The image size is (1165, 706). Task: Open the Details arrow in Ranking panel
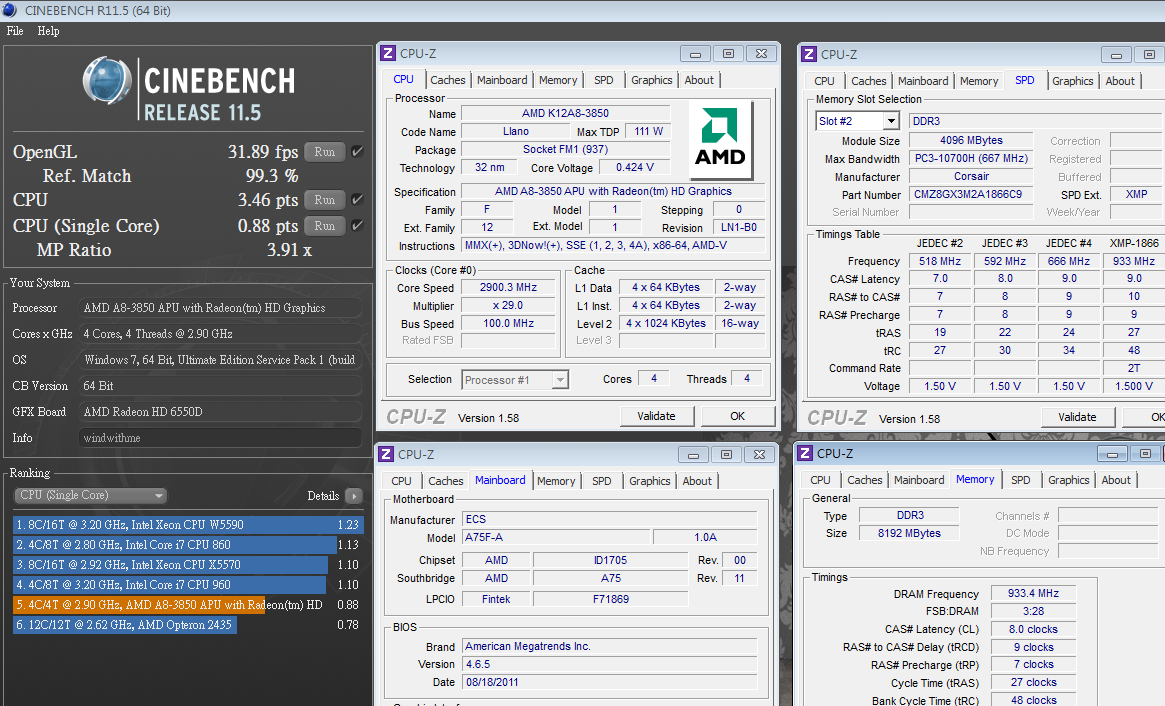(354, 496)
